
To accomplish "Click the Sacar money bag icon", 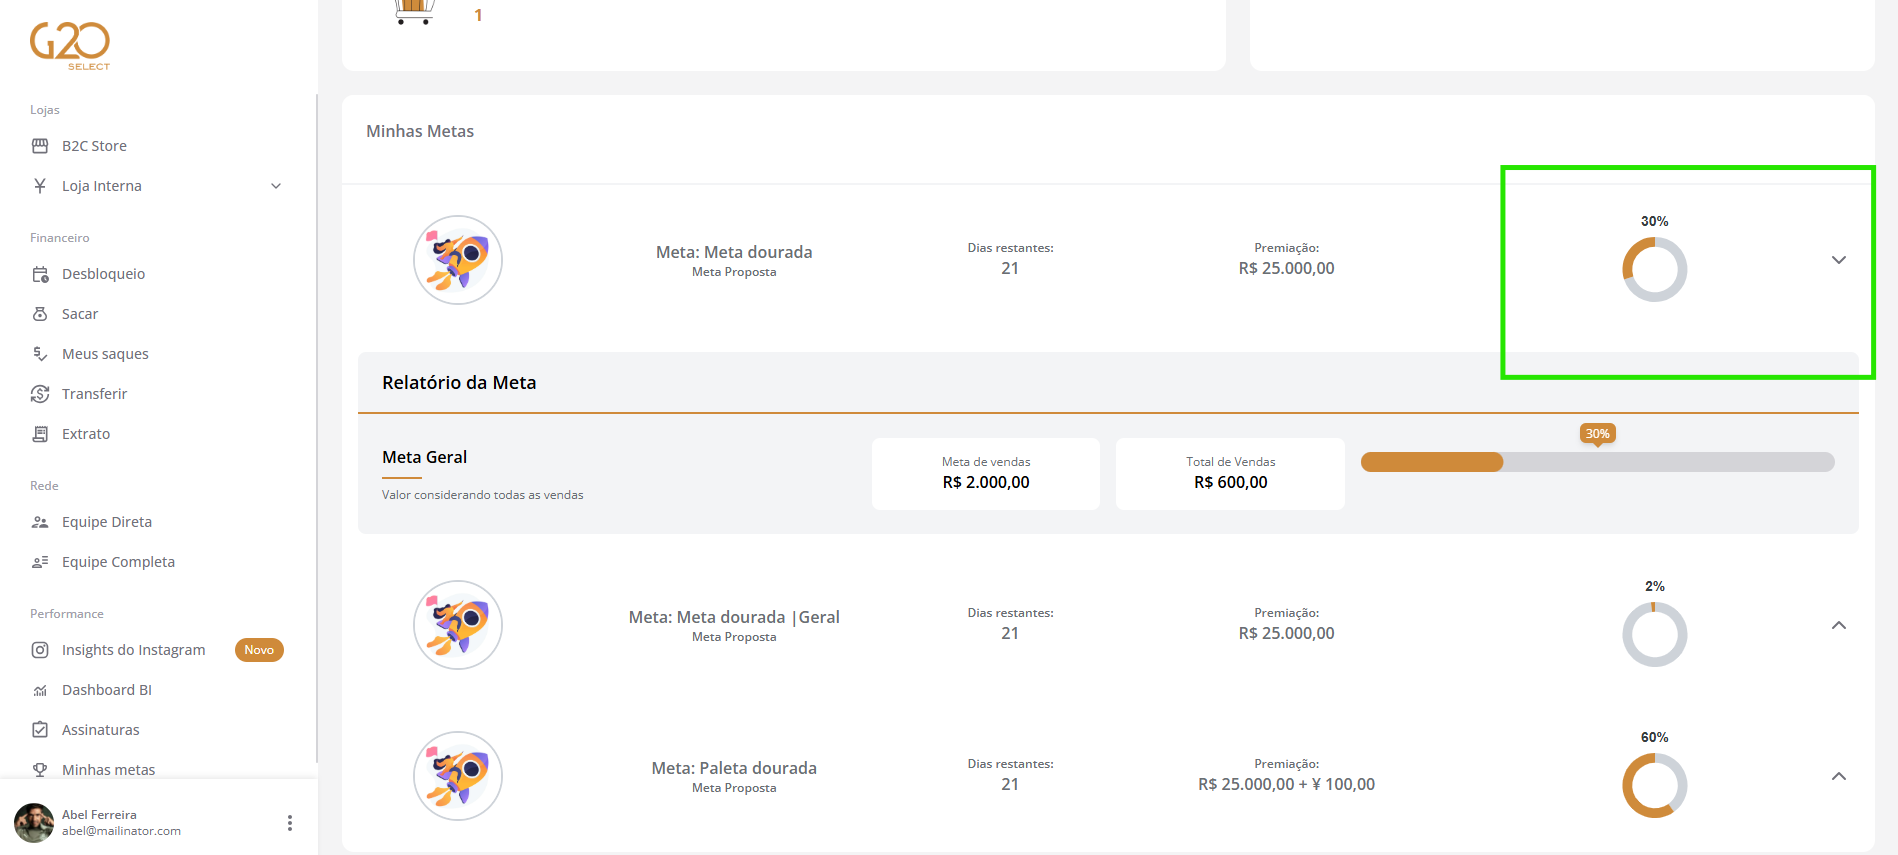I will pos(40,314).
